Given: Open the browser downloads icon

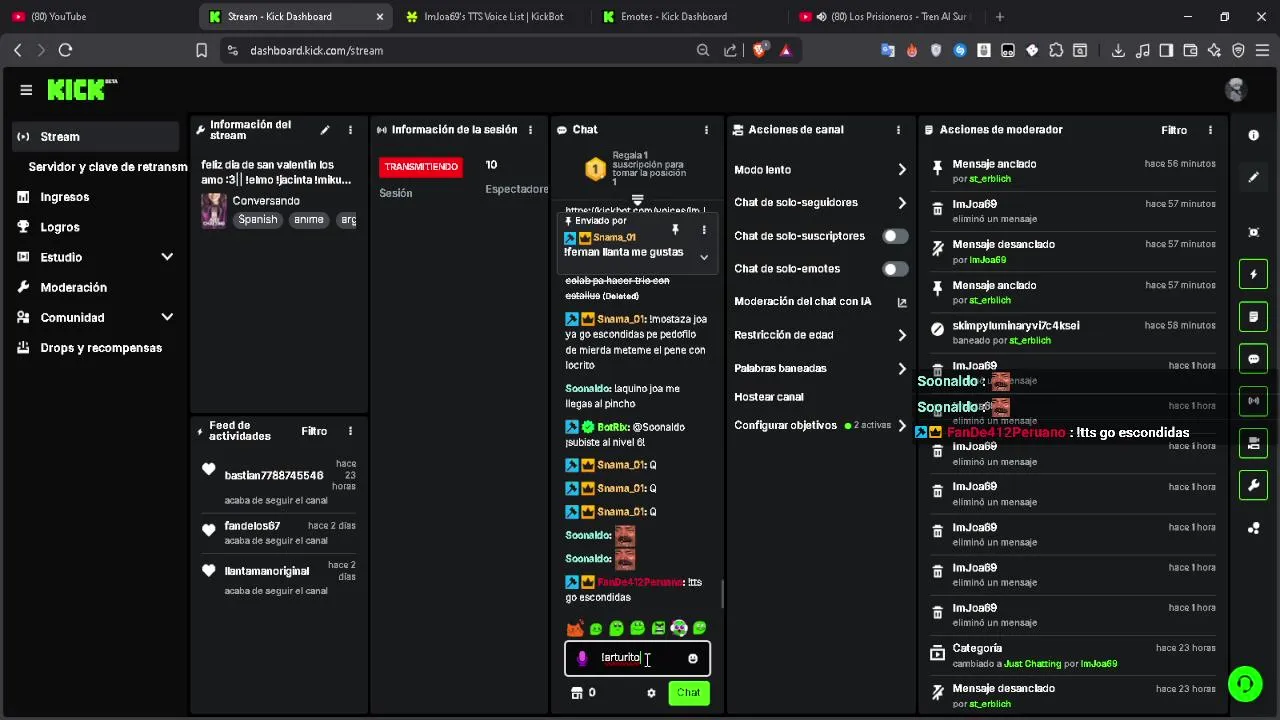Looking at the screenshot, I should pos(1118,50).
